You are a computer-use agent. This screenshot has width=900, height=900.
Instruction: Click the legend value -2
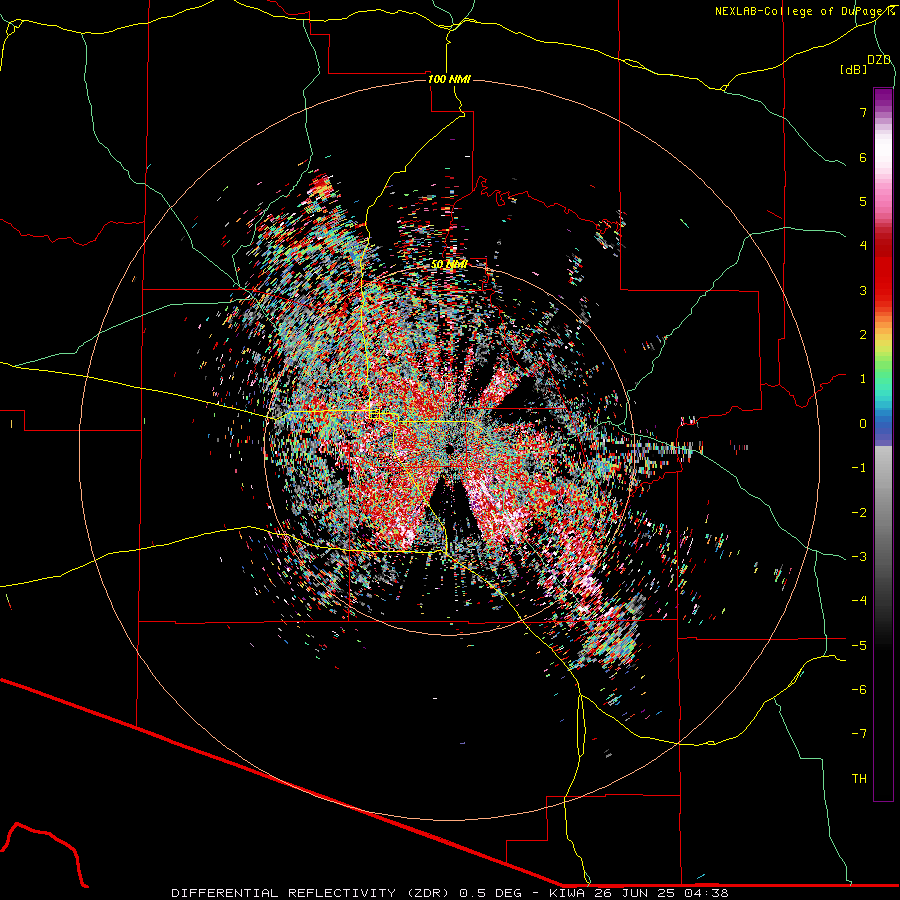(859, 513)
